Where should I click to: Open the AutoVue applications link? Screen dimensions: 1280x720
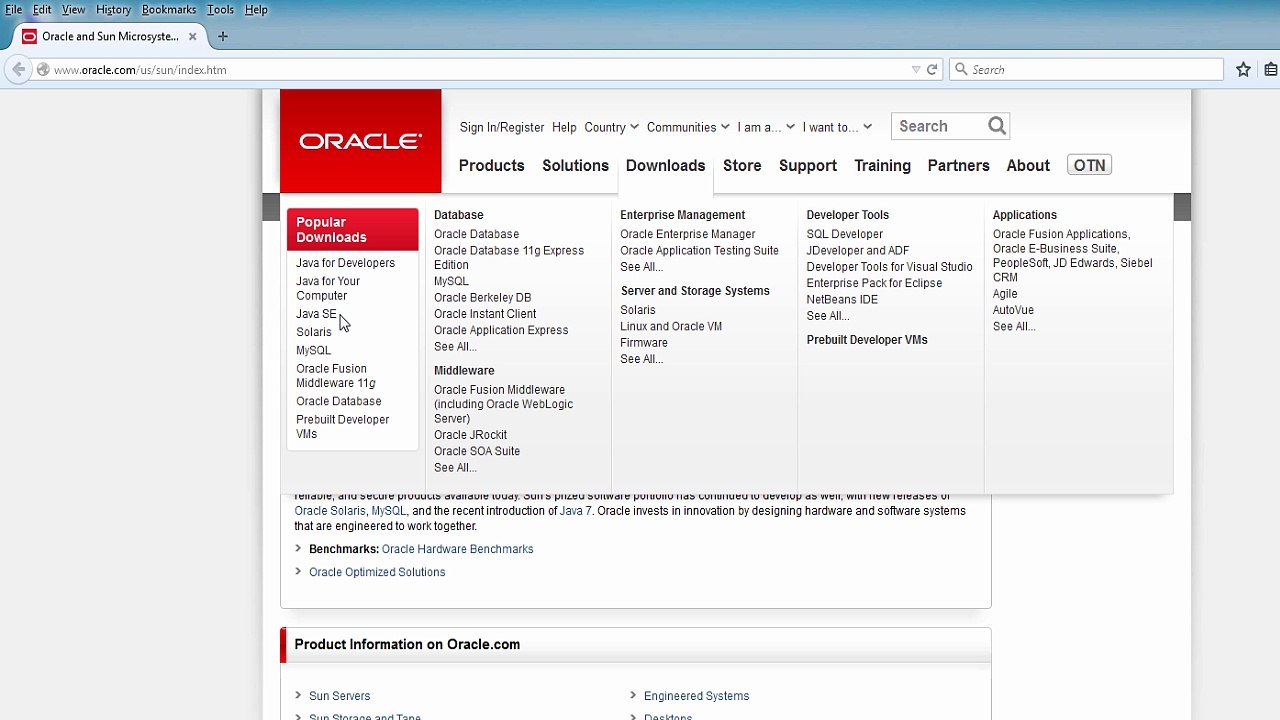[x=1013, y=310]
